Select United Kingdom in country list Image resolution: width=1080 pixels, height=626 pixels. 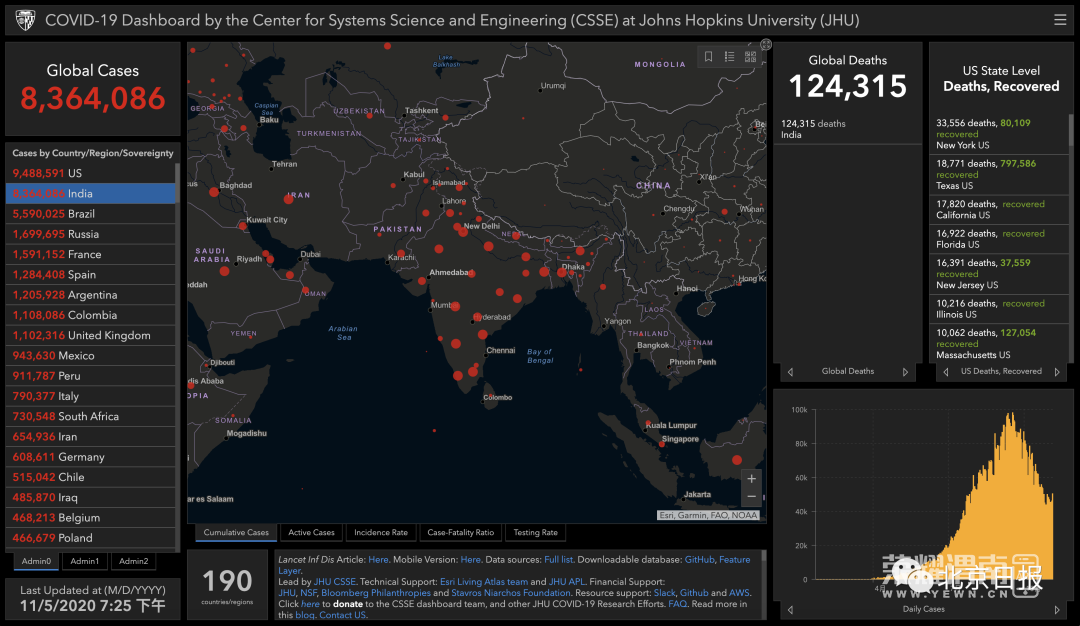(x=90, y=335)
